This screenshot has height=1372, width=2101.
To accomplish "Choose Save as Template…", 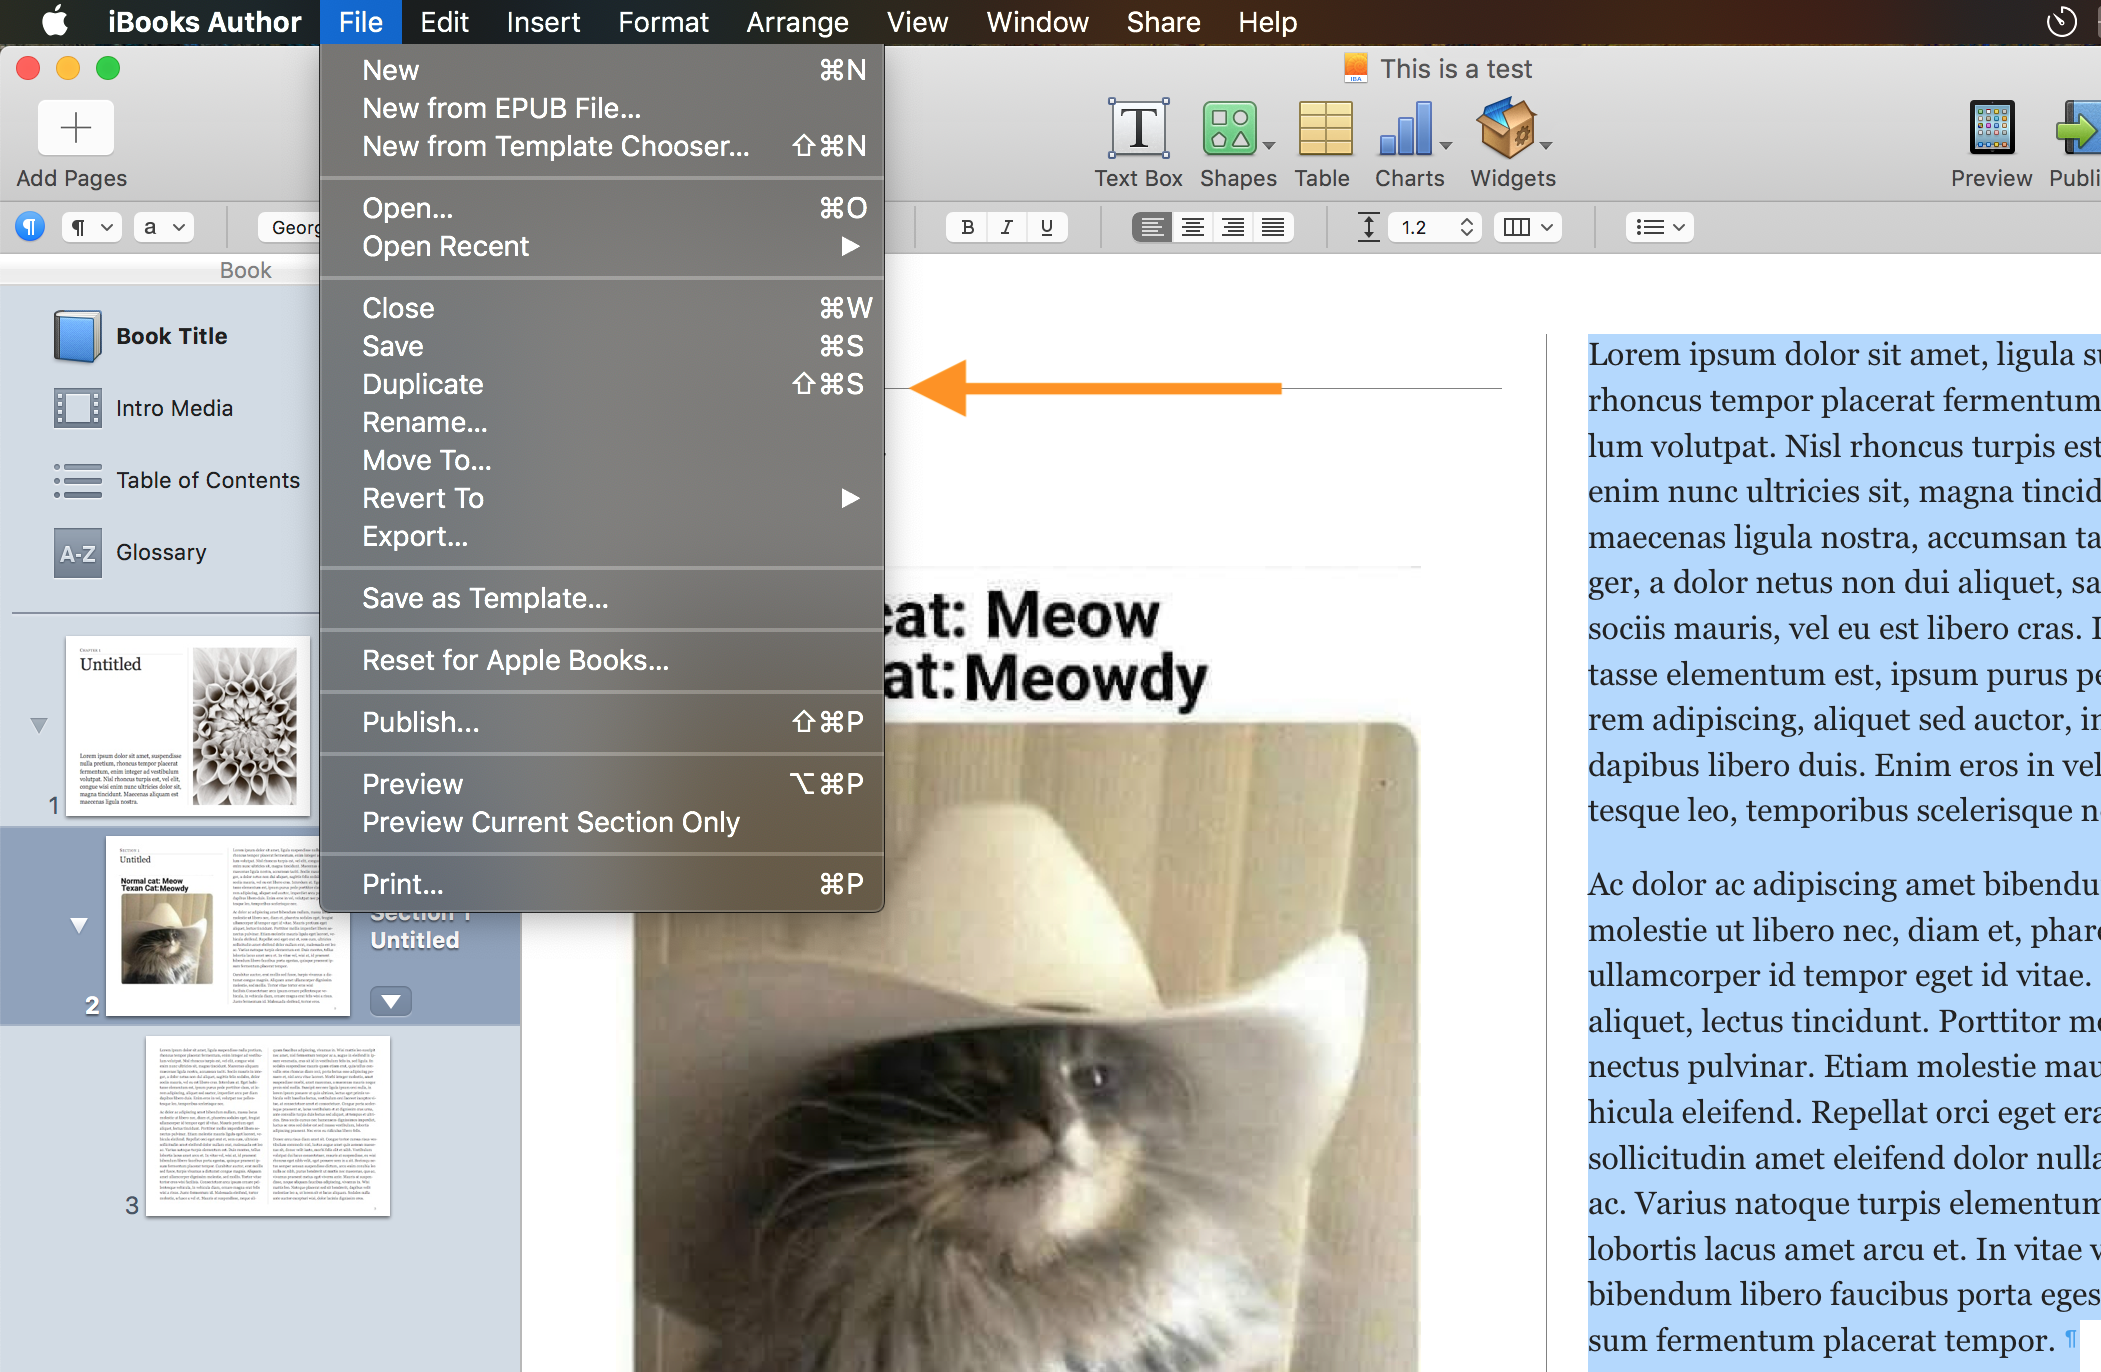I will 602,598.
